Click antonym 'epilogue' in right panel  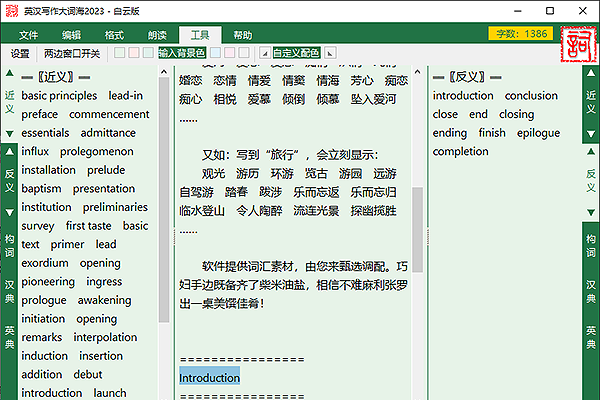coord(538,133)
